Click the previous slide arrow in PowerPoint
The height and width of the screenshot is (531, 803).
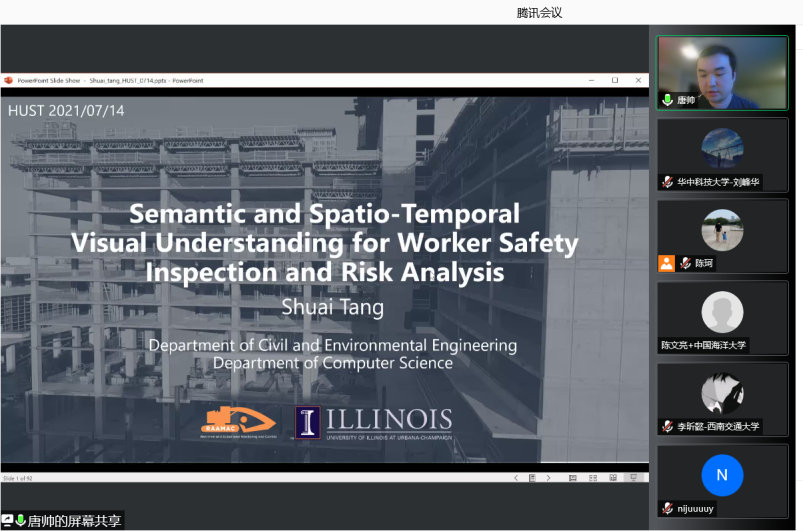(516, 478)
